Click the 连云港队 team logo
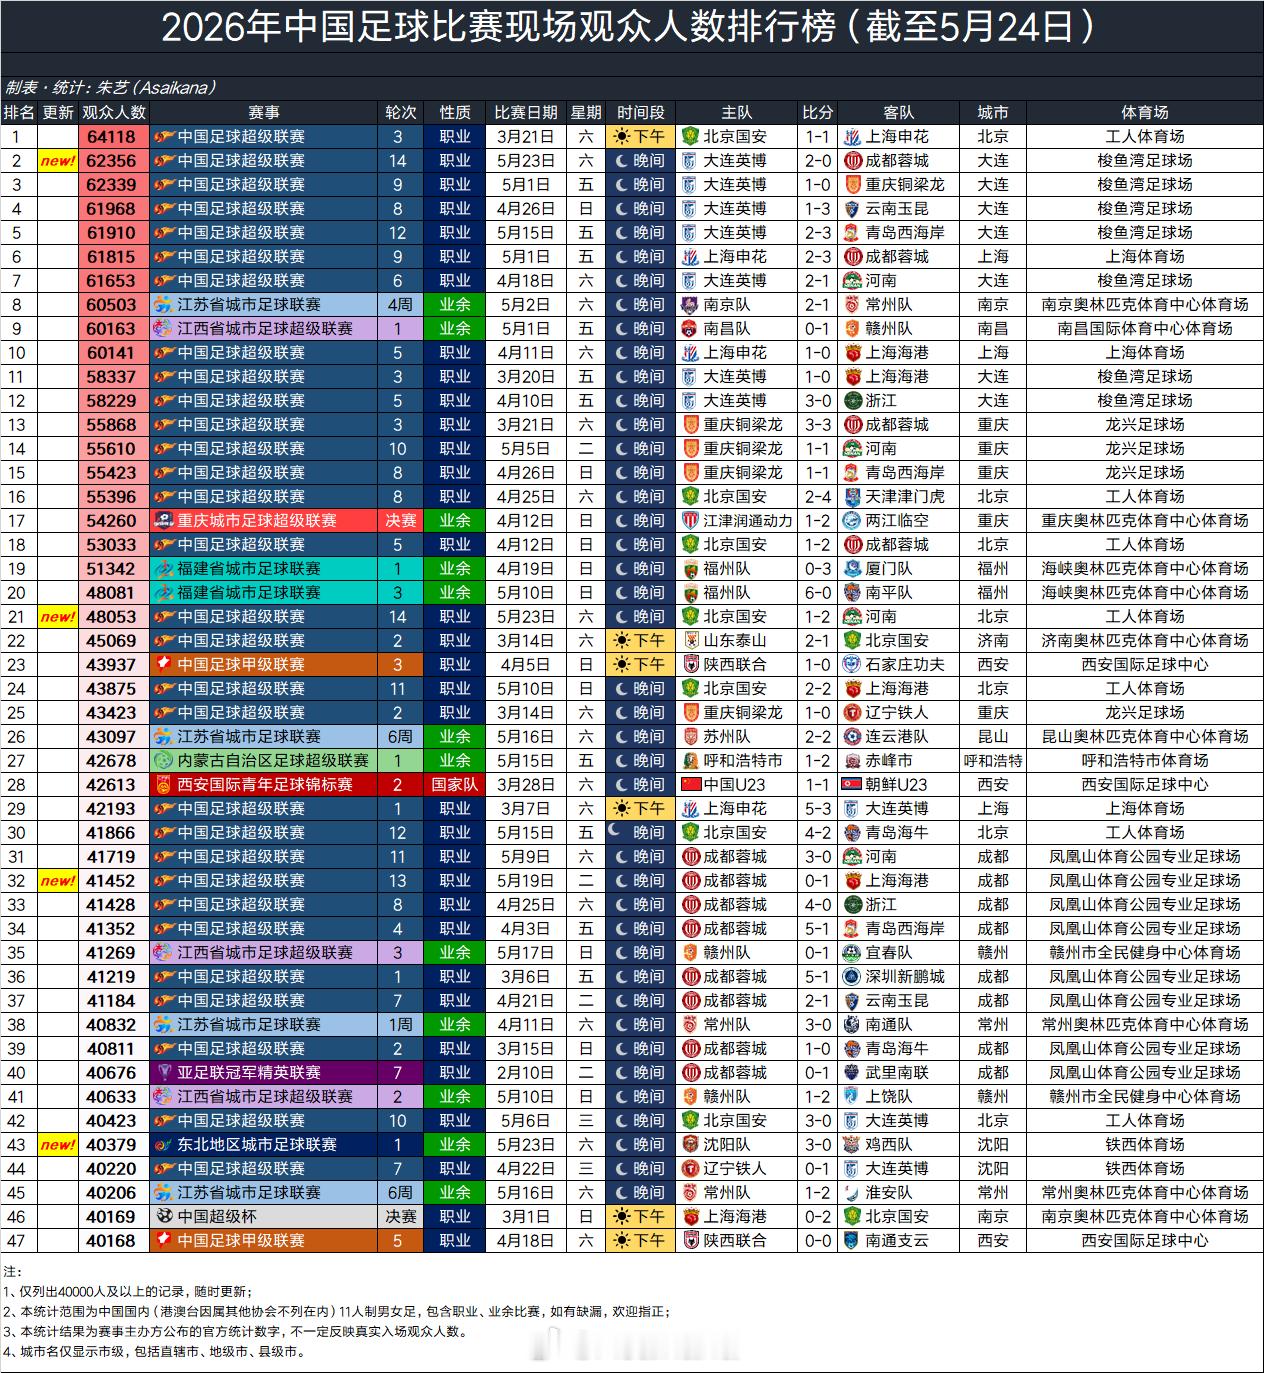 click(852, 737)
